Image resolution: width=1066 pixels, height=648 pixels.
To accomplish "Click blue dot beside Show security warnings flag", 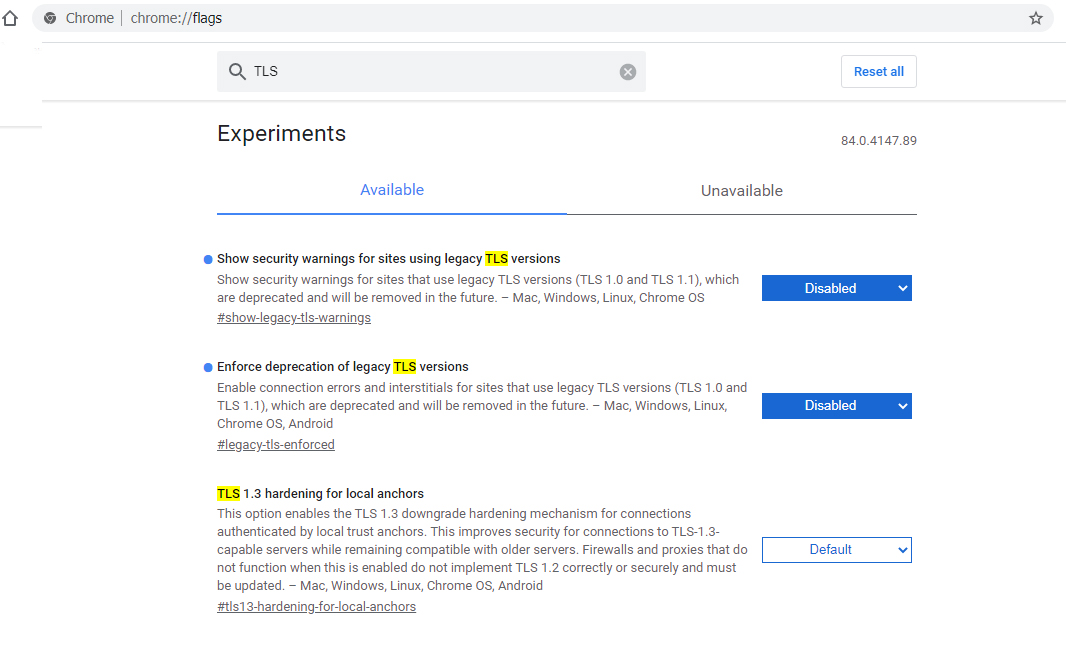I will tap(208, 259).
